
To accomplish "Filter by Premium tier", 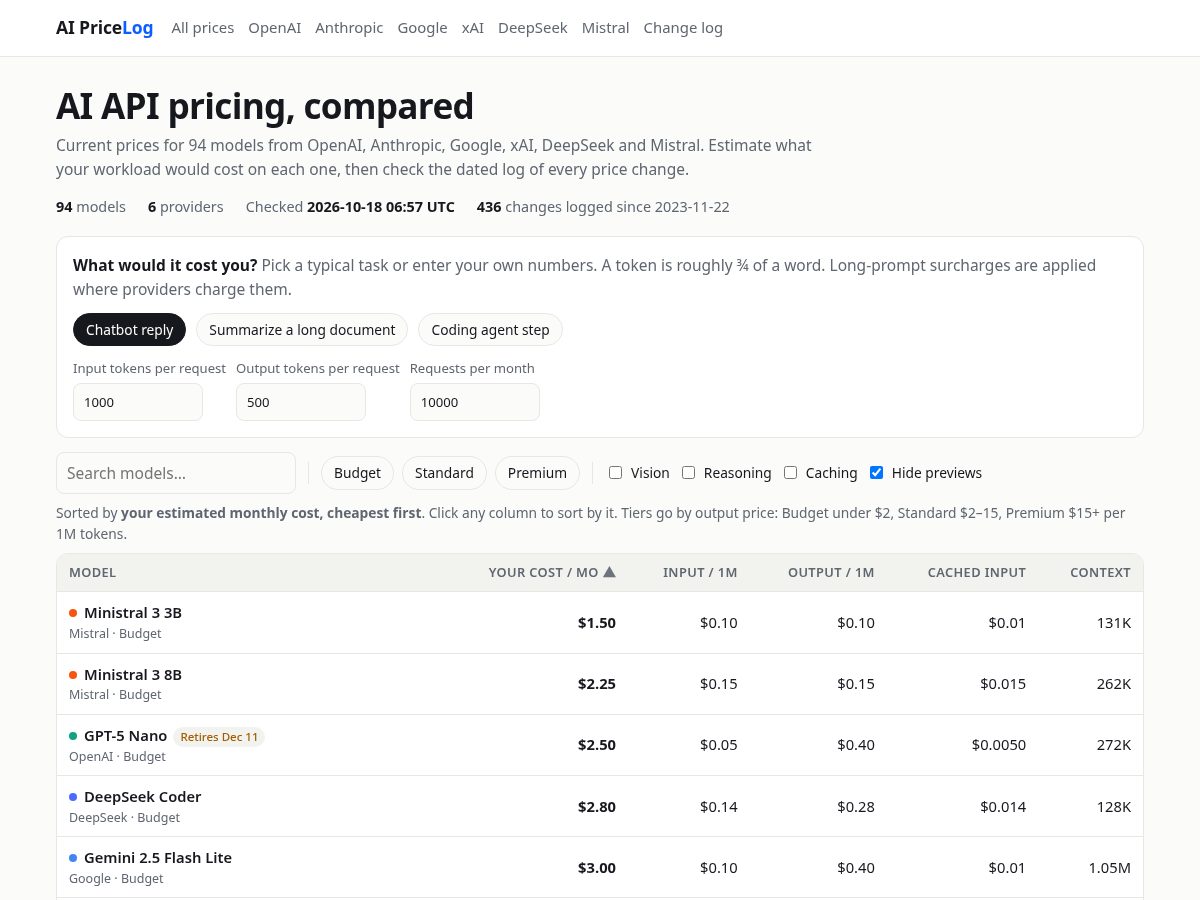I will (537, 473).
